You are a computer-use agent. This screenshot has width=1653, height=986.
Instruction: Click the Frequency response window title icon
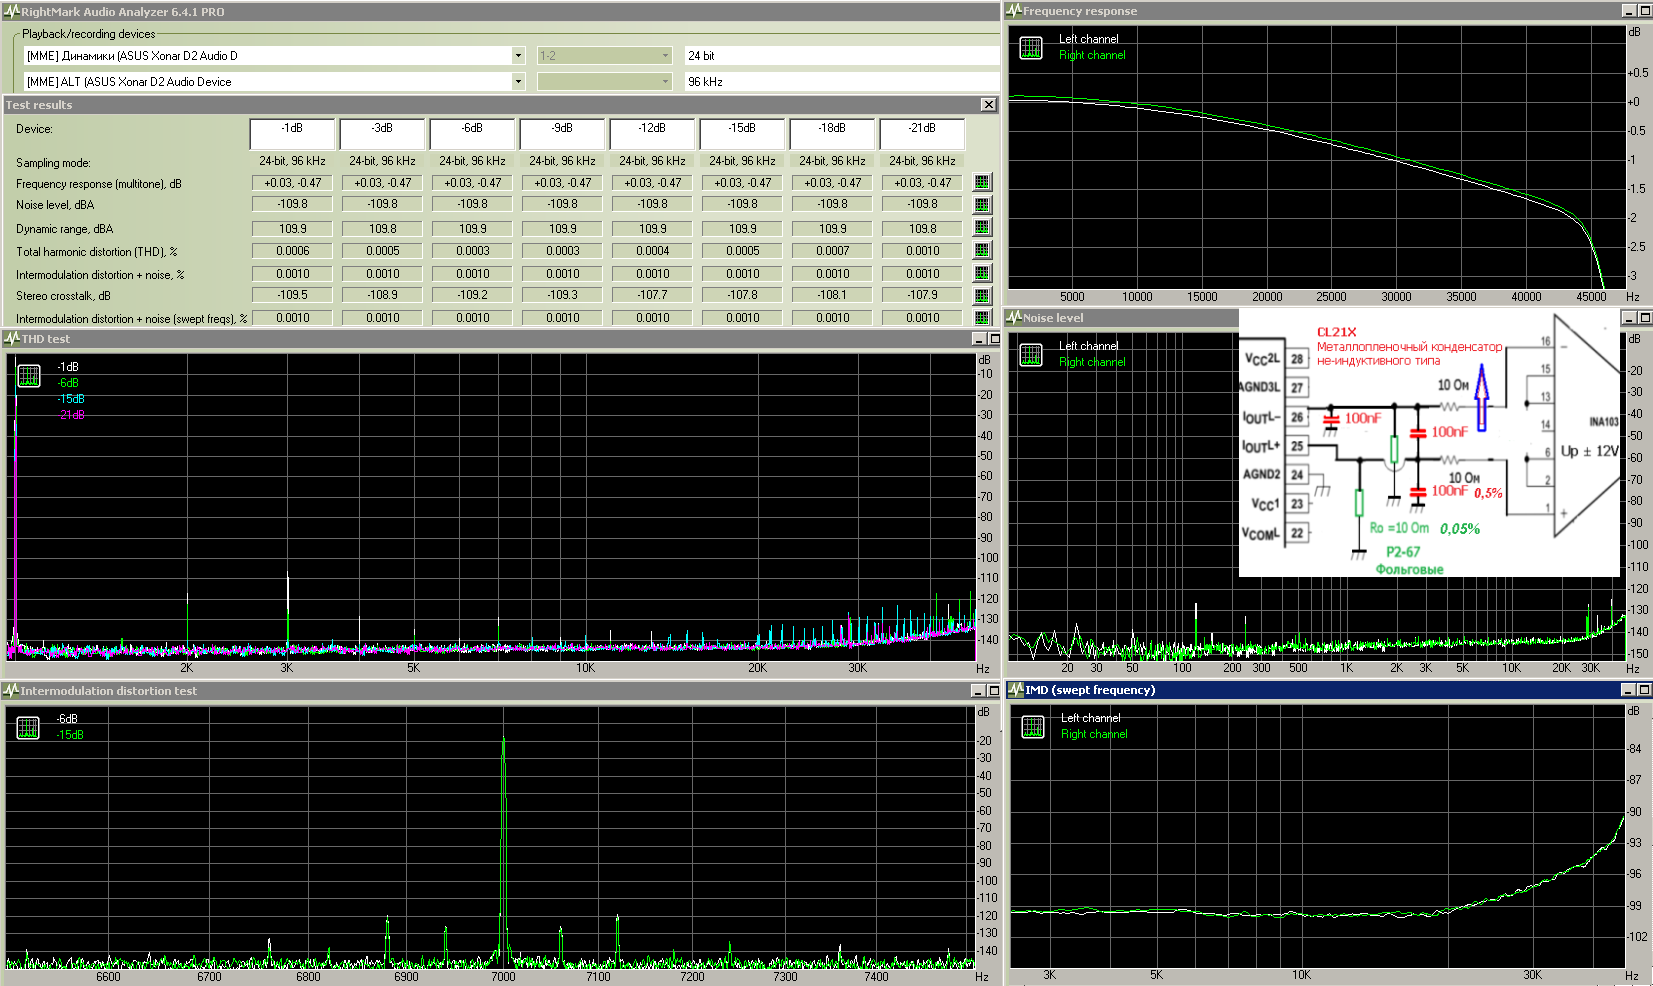click(1014, 11)
